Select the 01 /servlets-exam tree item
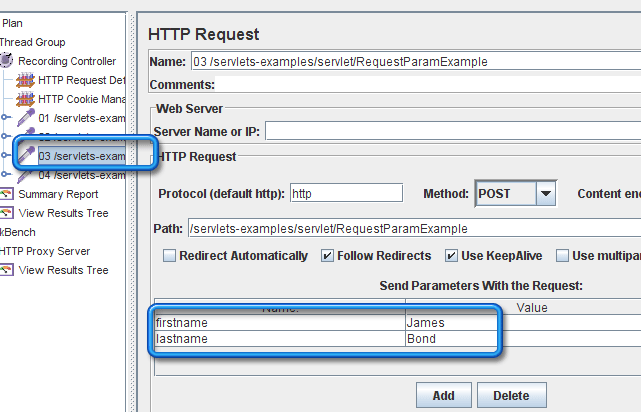641x412 pixels. [81, 118]
